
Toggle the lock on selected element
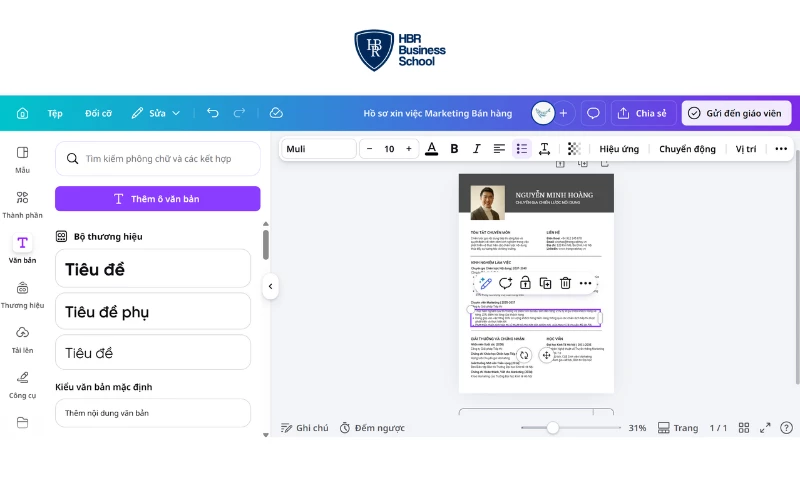click(525, 283)
